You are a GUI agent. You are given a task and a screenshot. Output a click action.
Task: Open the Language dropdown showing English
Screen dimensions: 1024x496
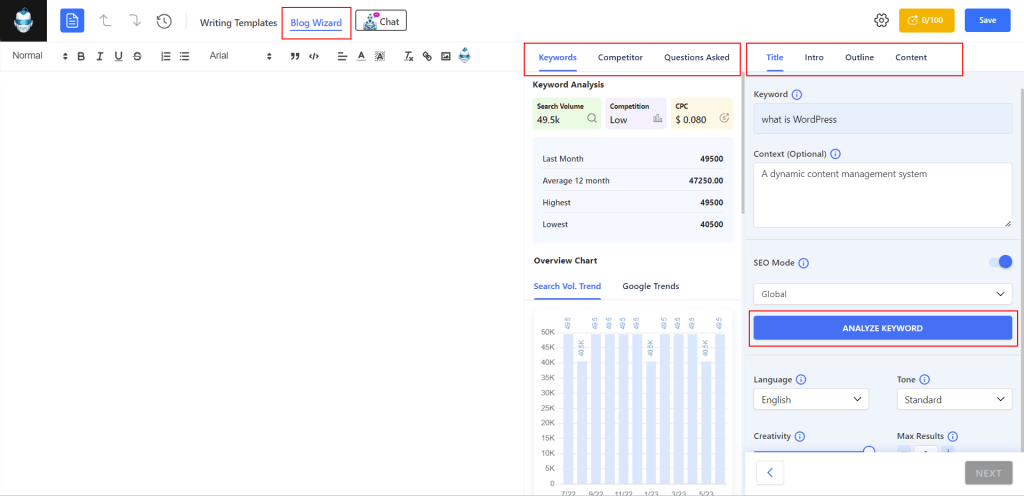811,399
